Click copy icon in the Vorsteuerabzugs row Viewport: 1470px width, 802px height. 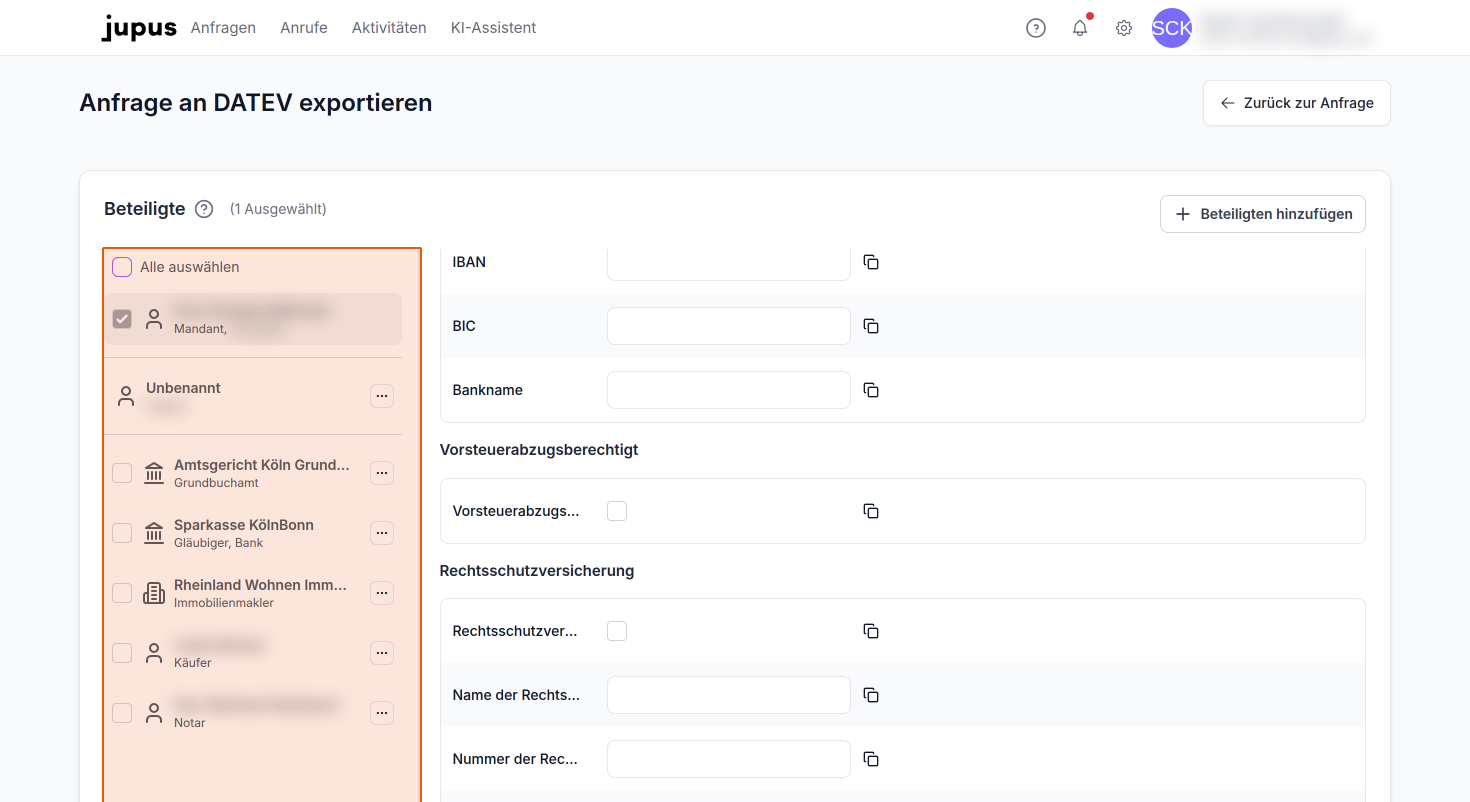pyautogui.click(x=871, y=511)
